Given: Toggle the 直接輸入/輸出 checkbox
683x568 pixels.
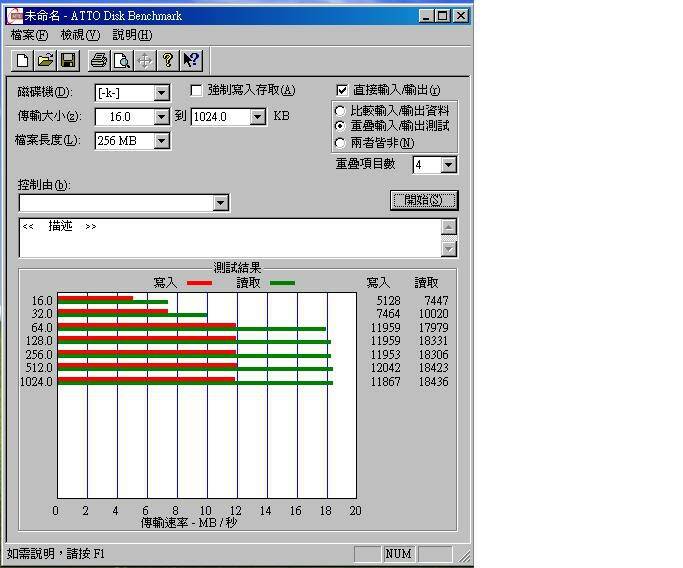Looking at the screenshot, I should [x=342, y=91].
